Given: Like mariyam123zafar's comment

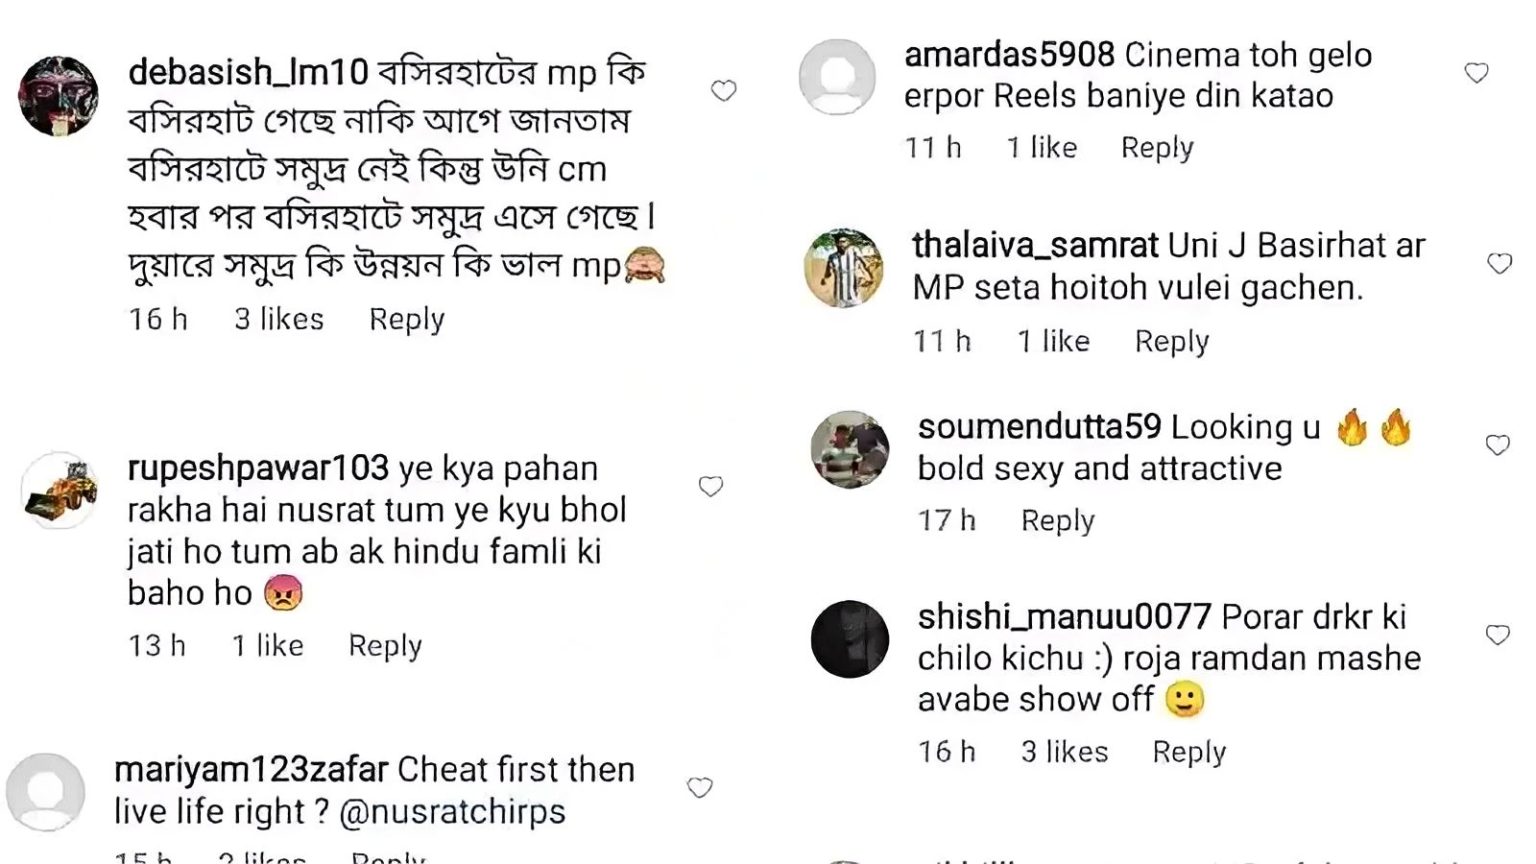Looking at the screenshot, I should (x=699, y=788).
